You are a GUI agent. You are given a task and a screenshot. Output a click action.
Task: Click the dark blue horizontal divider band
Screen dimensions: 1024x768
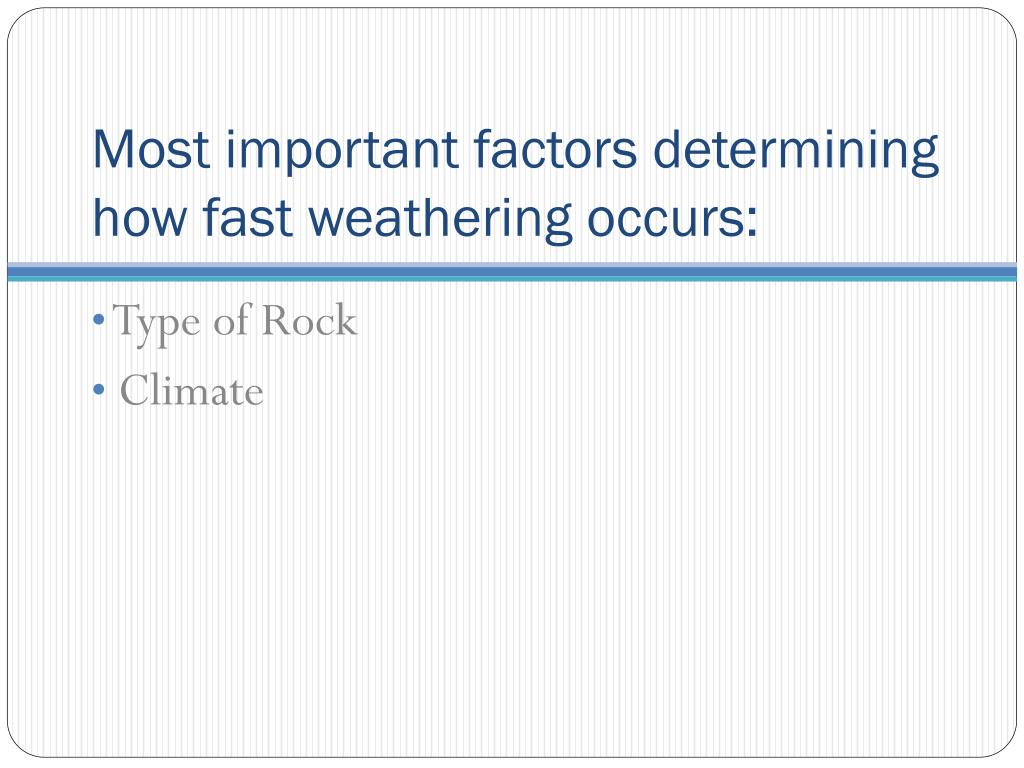512,270
